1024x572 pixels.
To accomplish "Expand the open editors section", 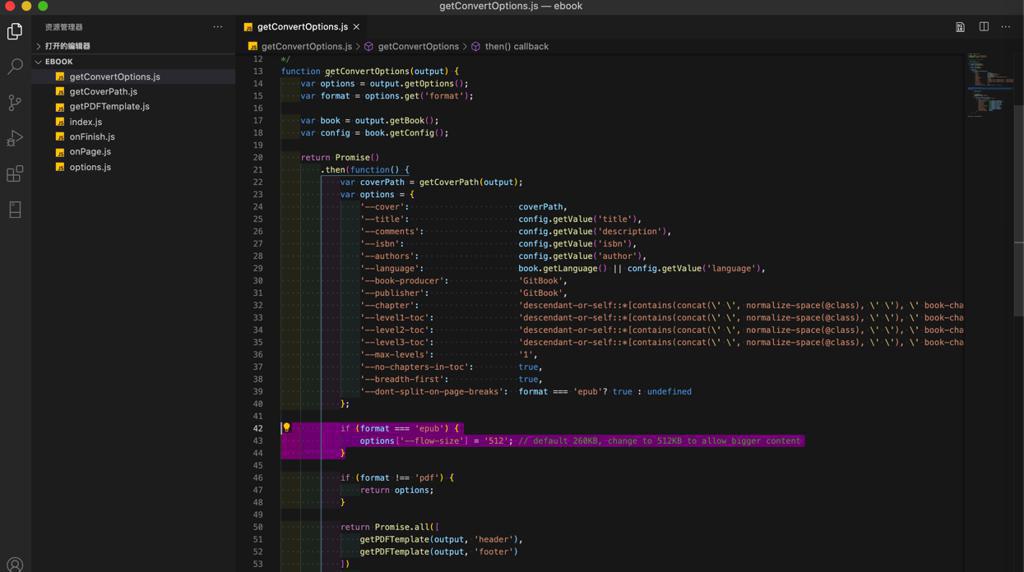I will (x=134, y=46).
